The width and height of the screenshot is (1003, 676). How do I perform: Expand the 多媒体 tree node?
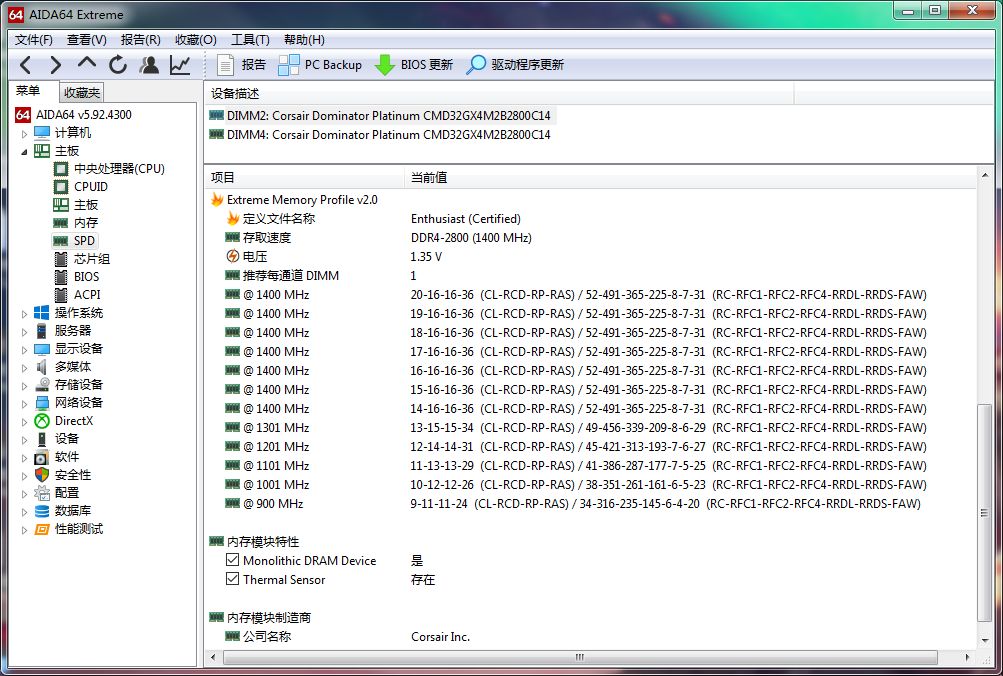click(x=24, y=367)
